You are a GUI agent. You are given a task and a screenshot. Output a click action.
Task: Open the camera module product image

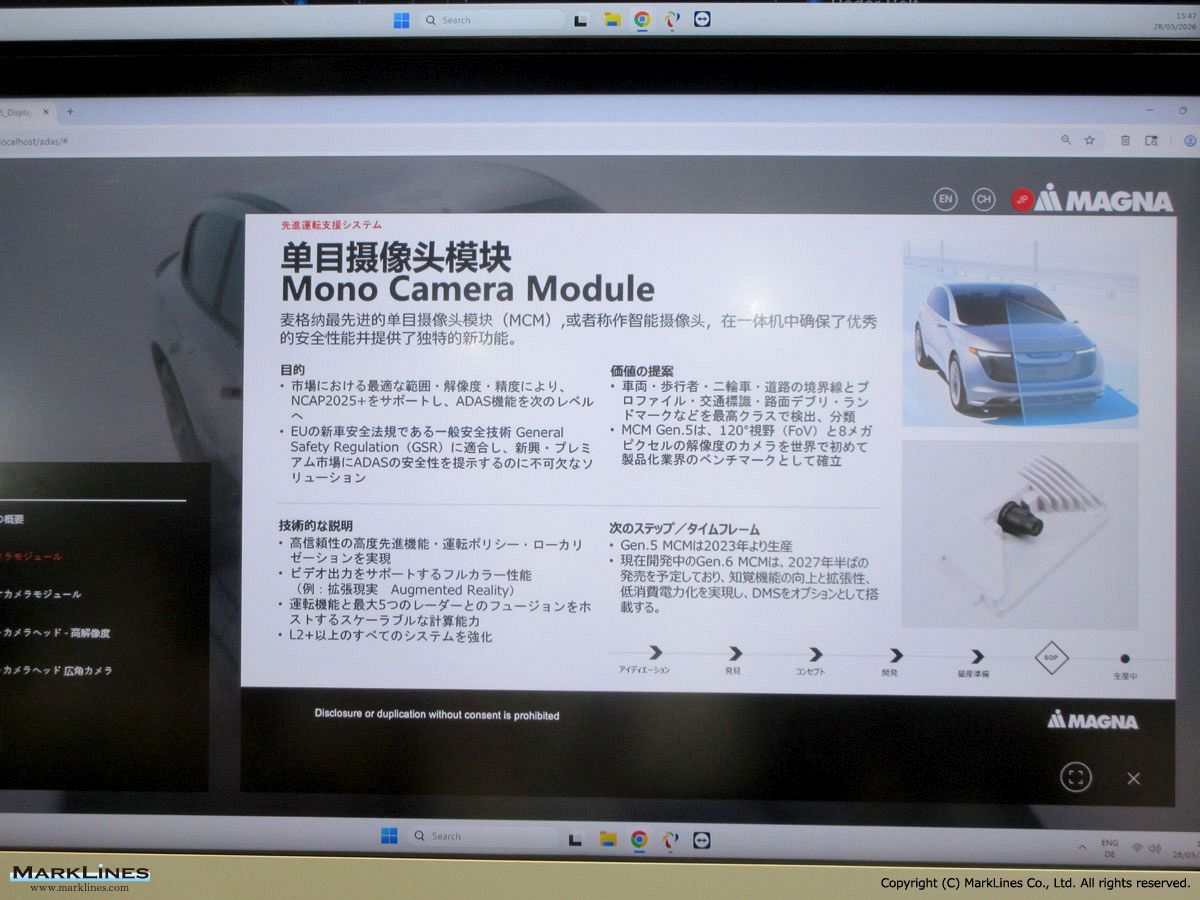pyautogui.click(x=1020, y=535)
